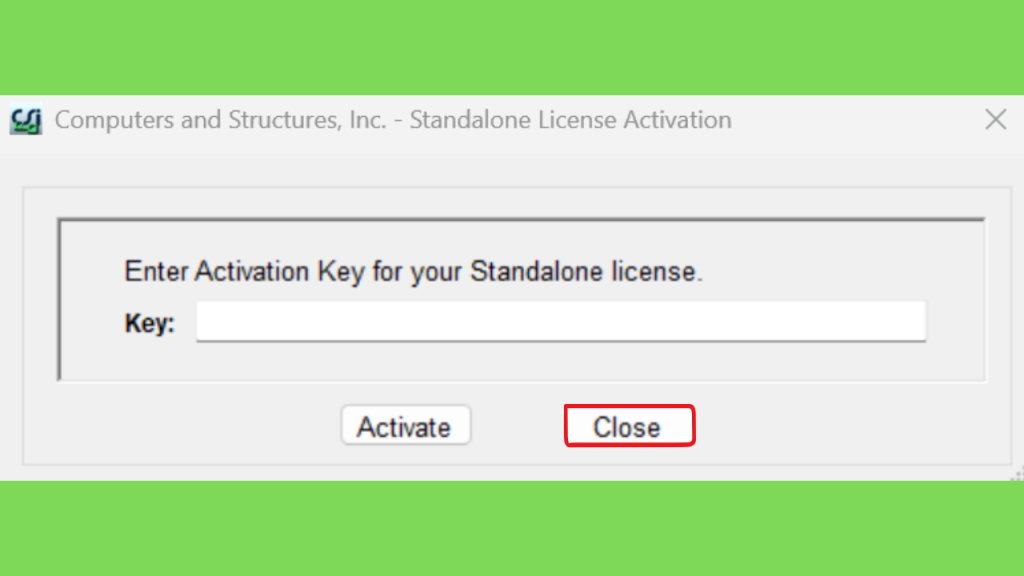Click the word 'Standalone' in the instruction text
Viewport: 1024px width, 576px height.
point(536,272)
